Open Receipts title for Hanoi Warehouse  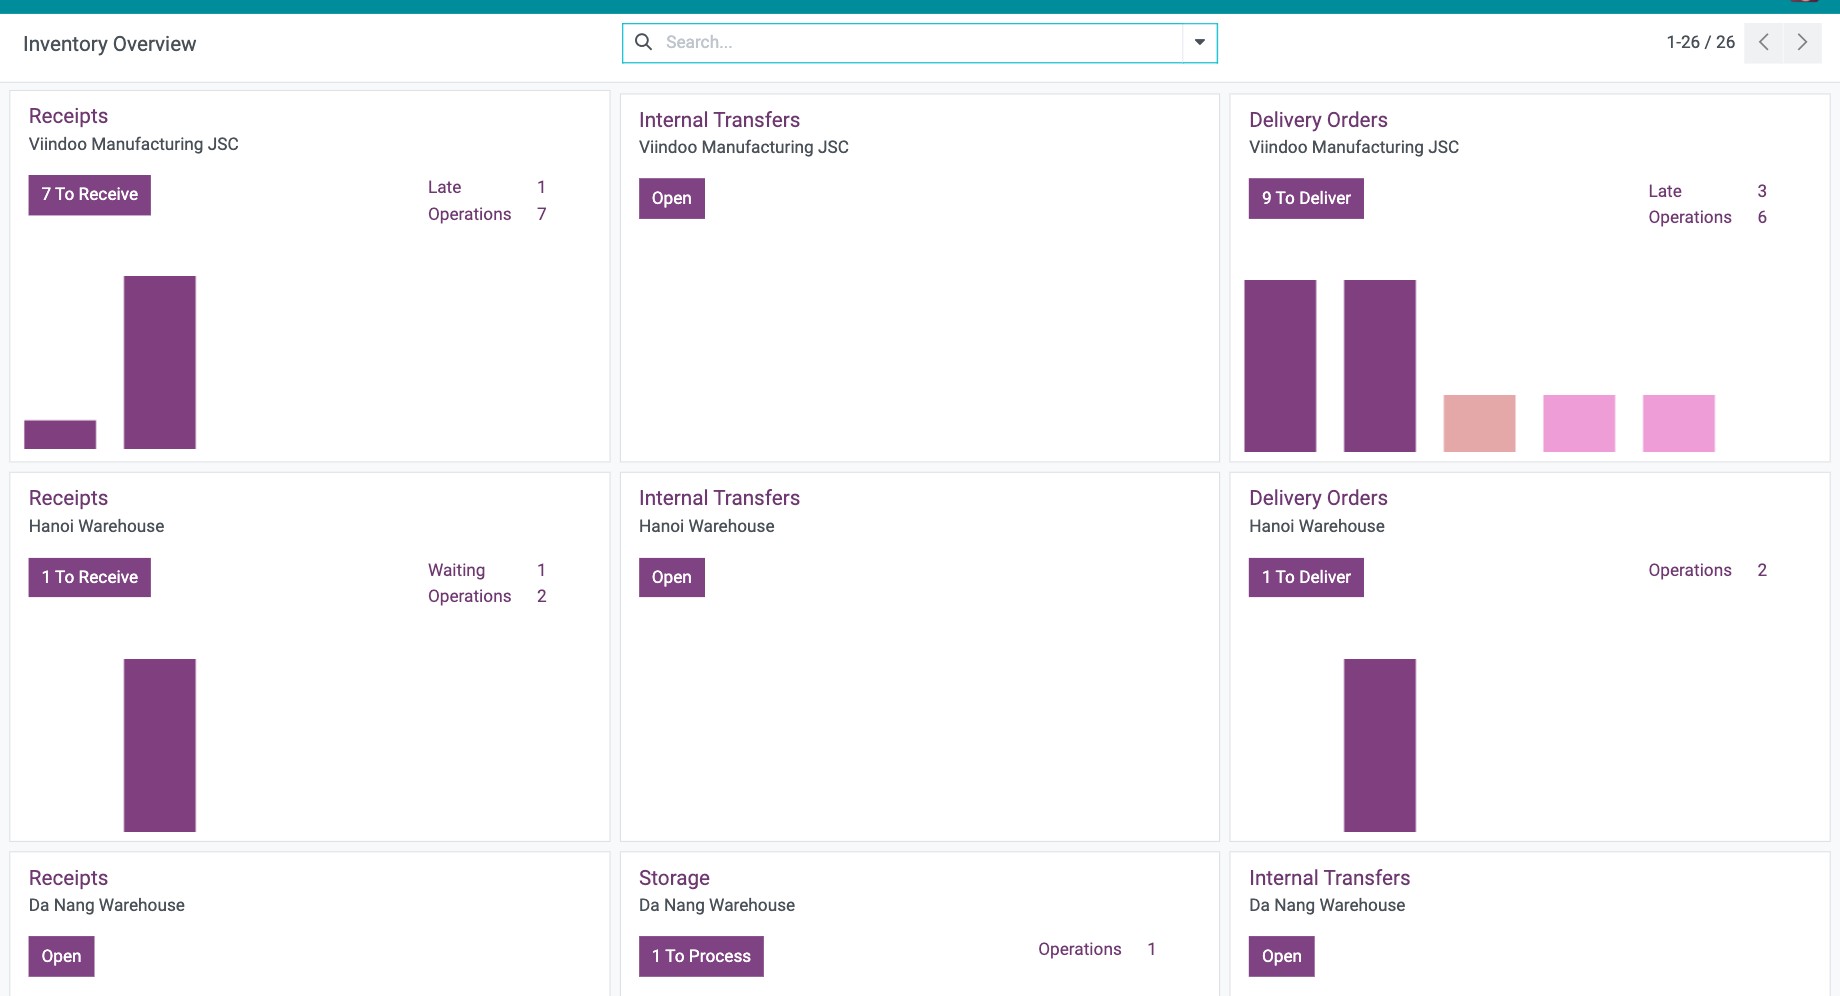click(x=68, y=498)
